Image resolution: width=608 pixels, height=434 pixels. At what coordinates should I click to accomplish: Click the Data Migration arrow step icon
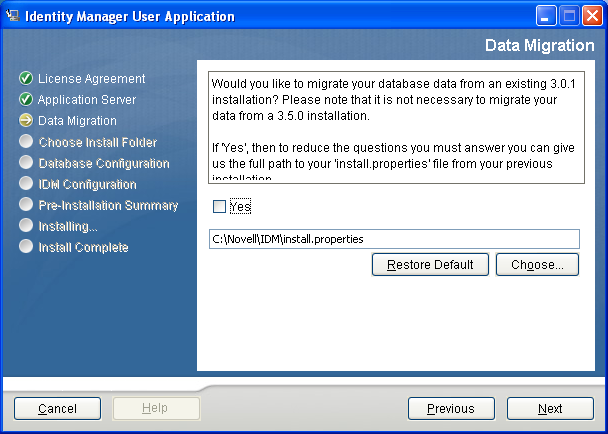26,121
